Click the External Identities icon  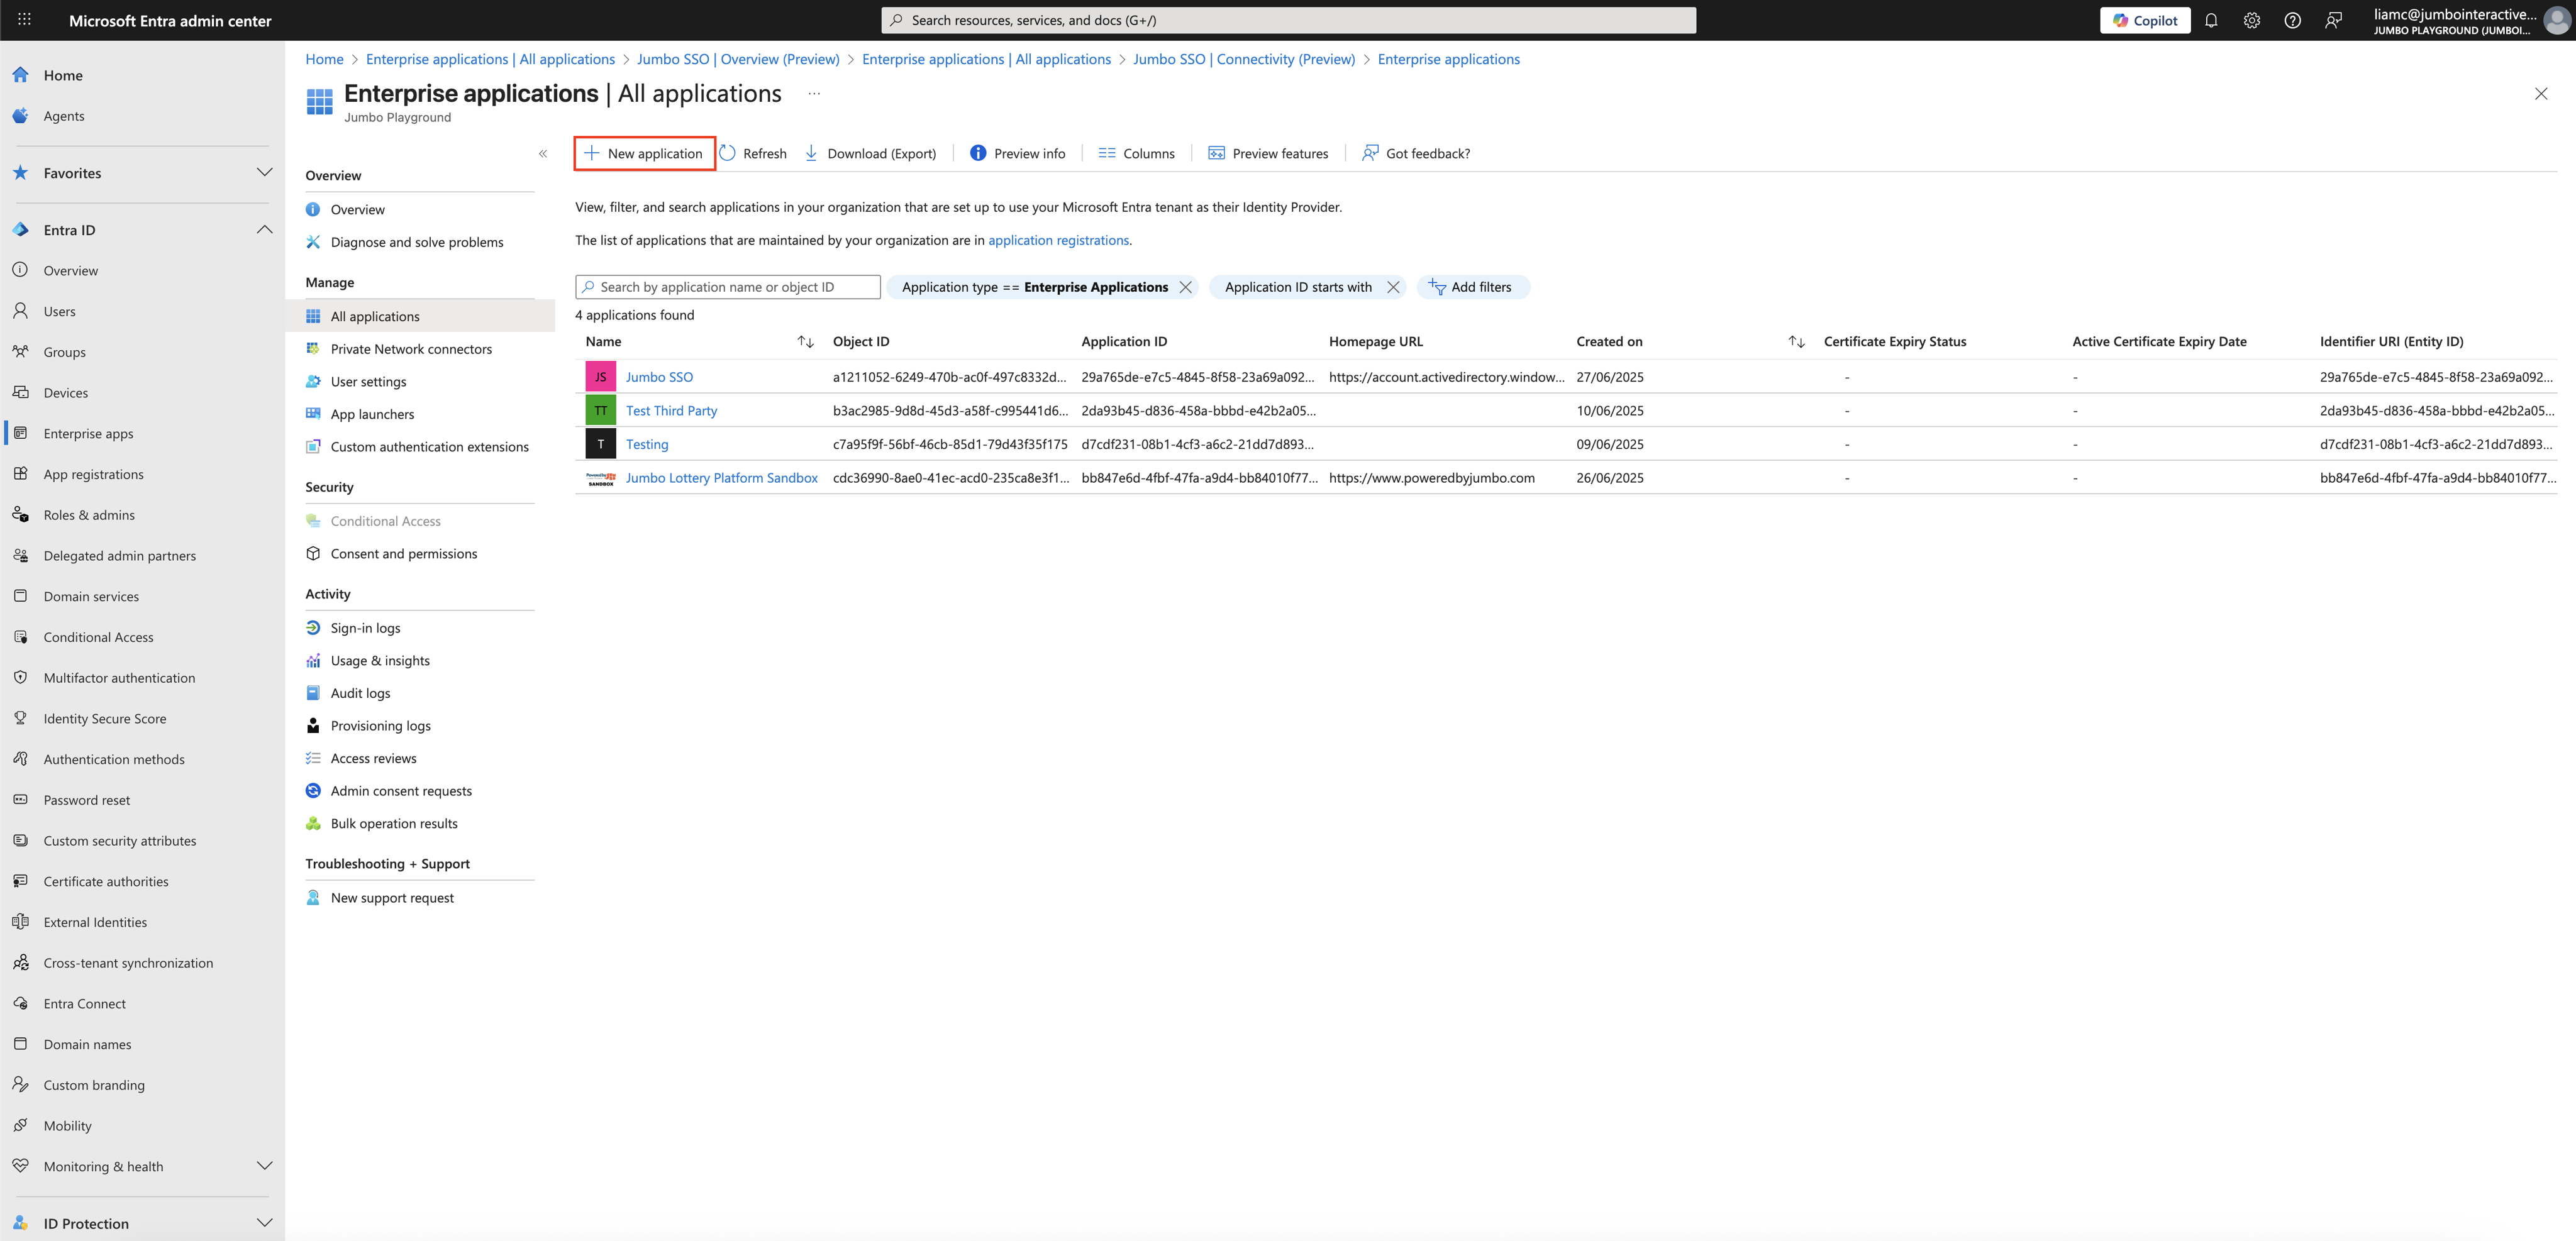(20, 922)
